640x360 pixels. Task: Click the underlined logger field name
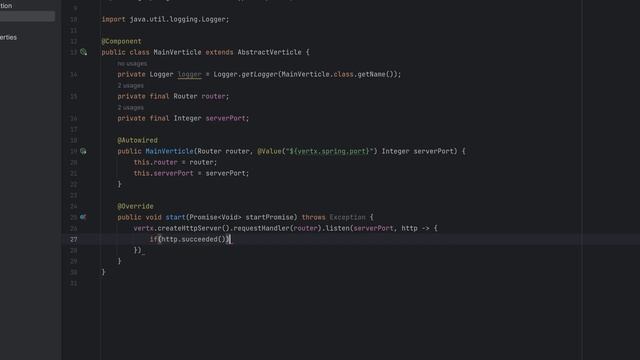(190, 74)
